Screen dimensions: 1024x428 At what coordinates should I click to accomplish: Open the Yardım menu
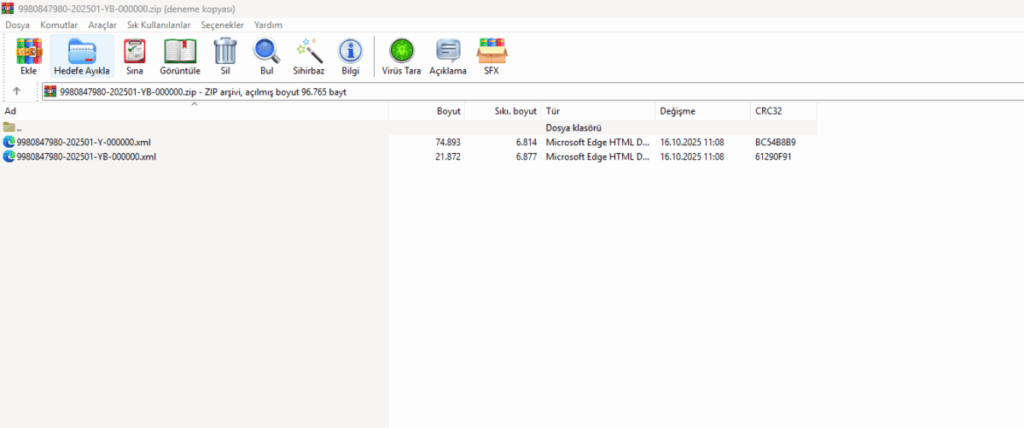tap(268, 25)
